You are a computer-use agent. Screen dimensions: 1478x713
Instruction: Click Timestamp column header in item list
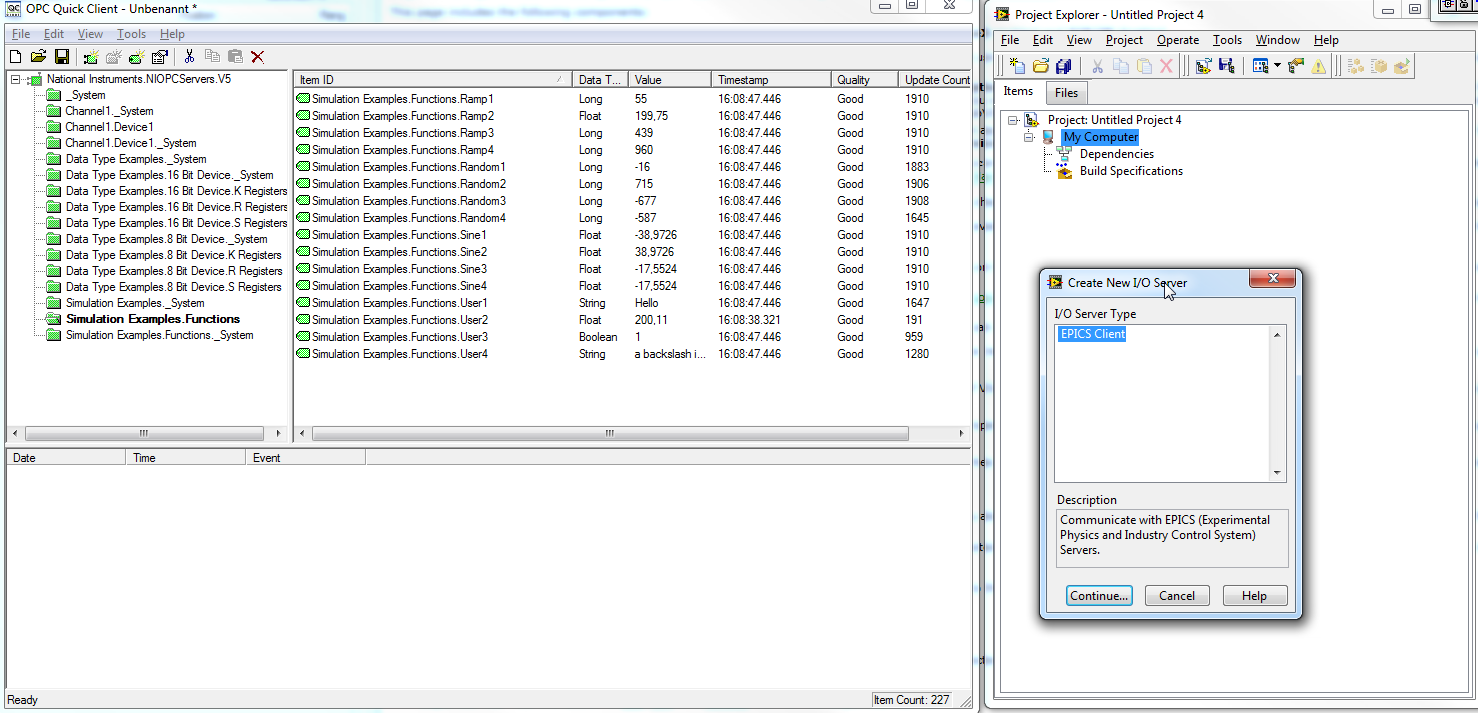tap(771, 80)
